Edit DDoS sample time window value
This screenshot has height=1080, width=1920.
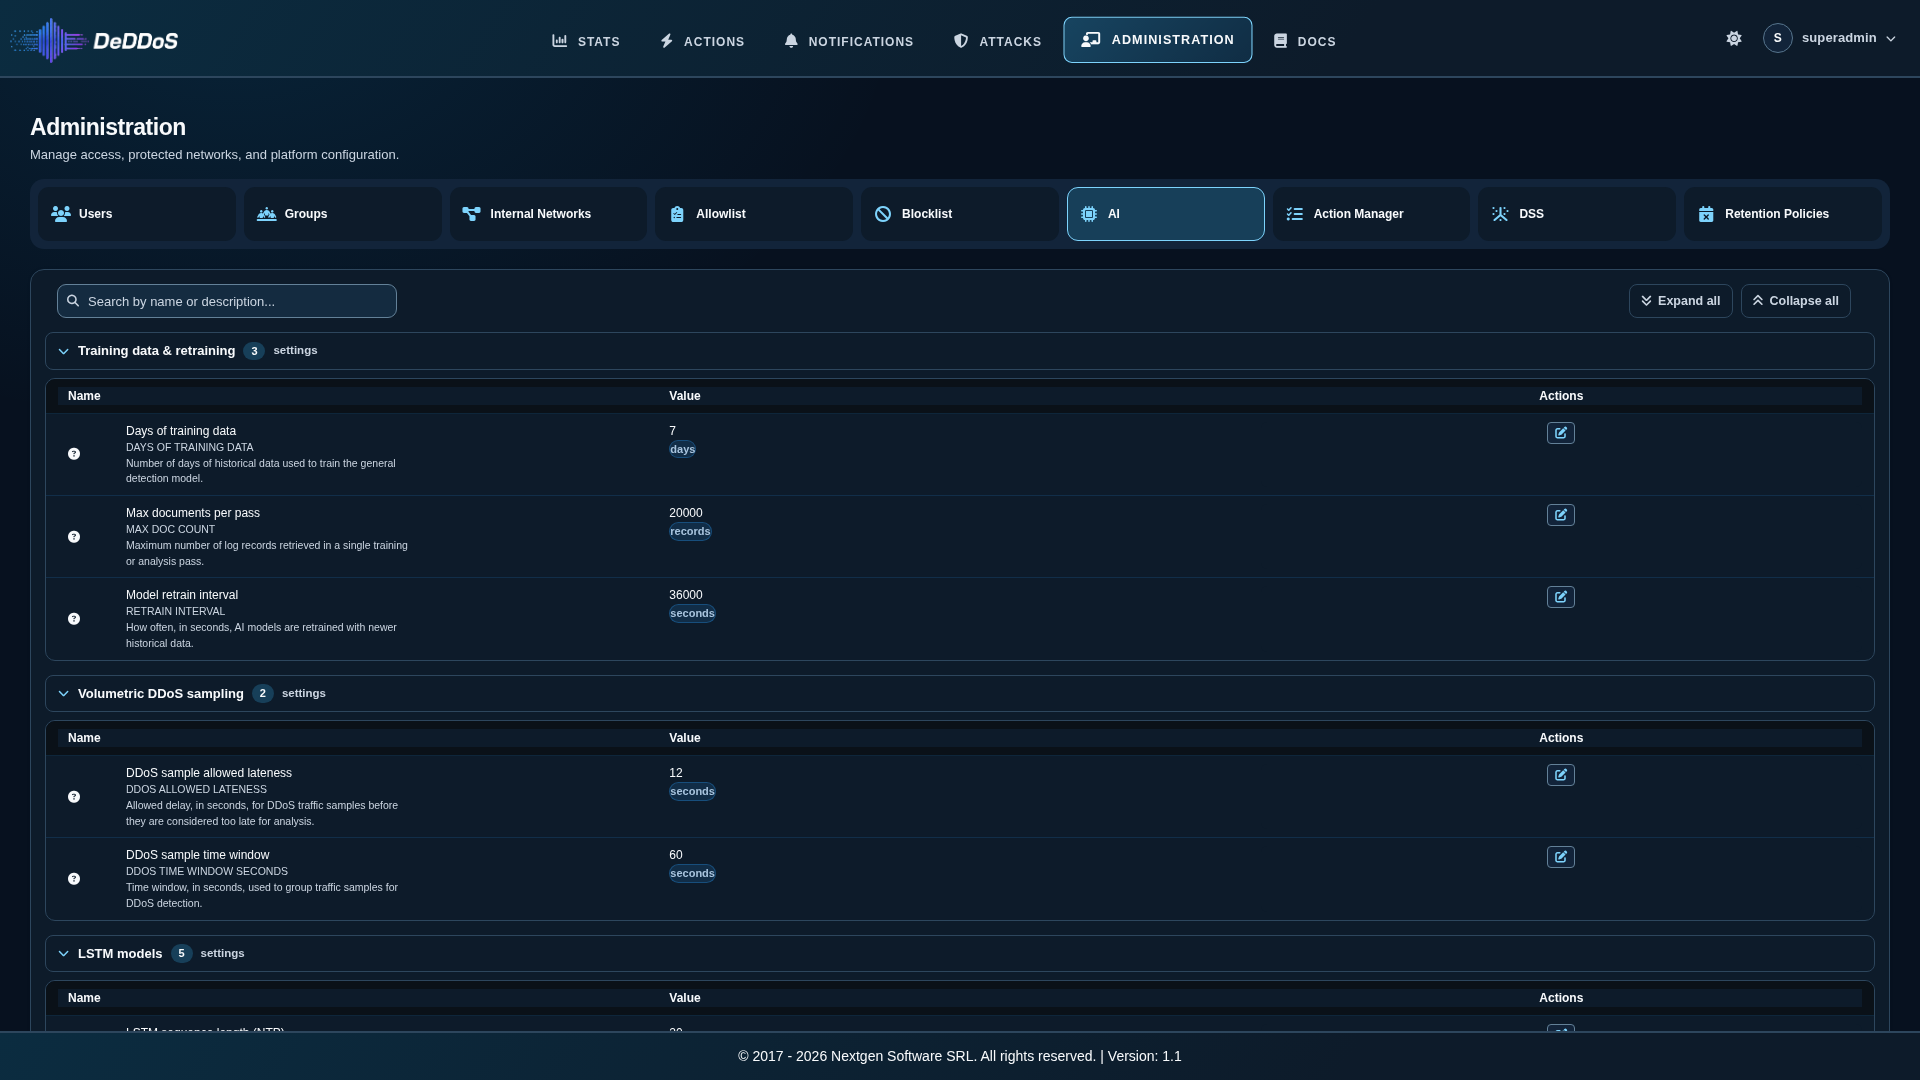(1560, 857)
